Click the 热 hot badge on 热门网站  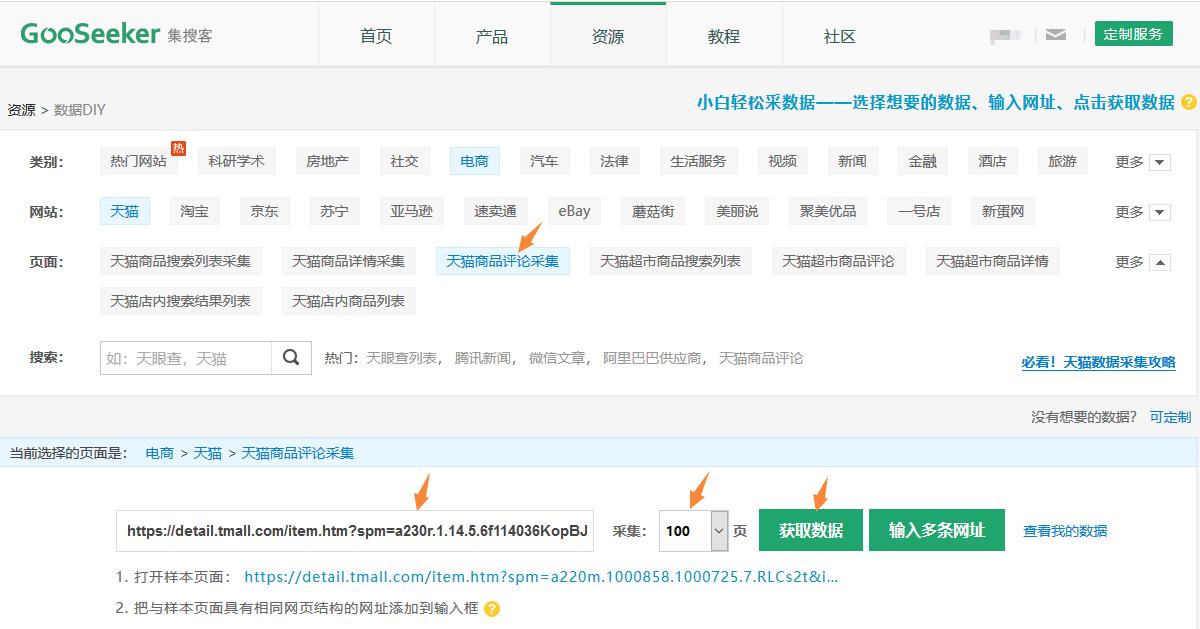(x=179, y=147)
